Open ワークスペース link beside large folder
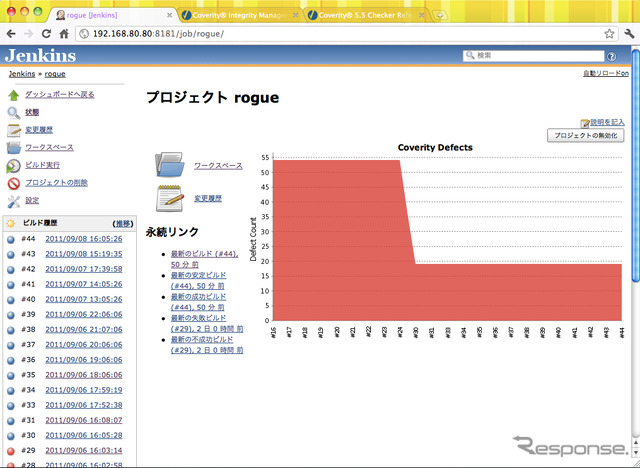640x468 pixels. point(218,166)
